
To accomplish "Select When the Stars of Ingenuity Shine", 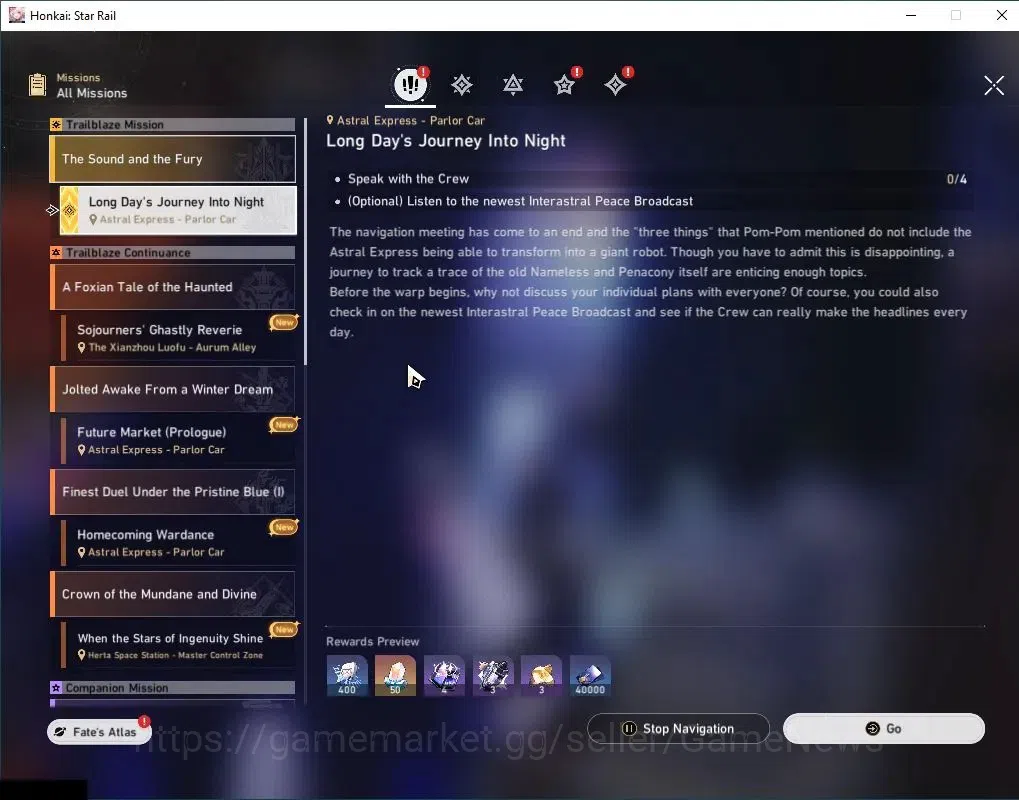I will 180,645.
